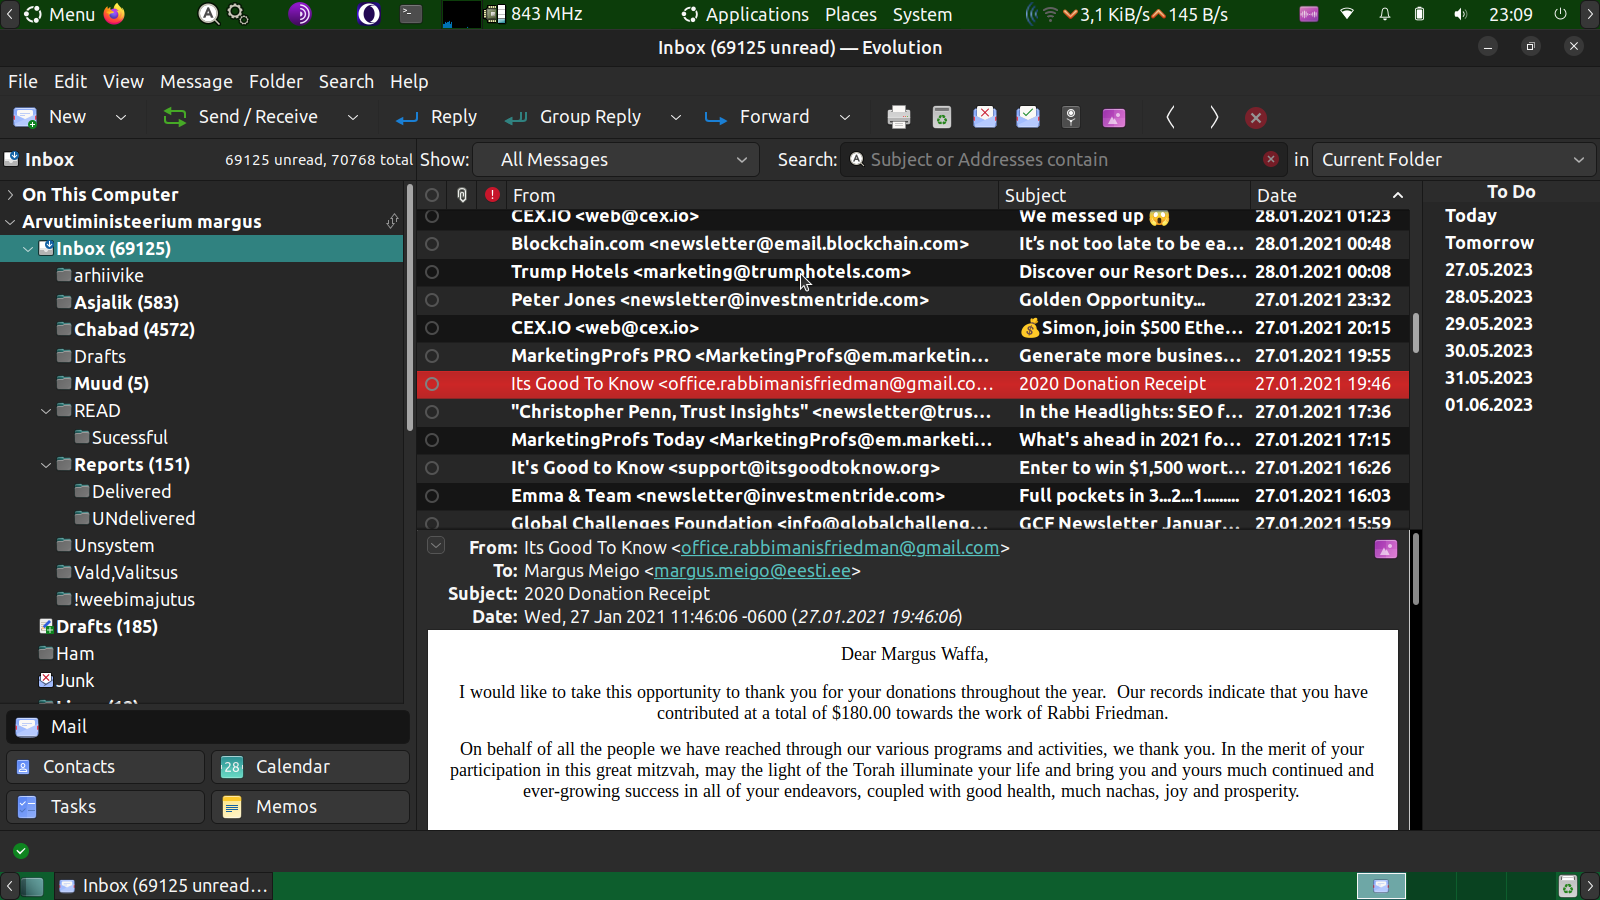This screenshot has width=1600, height=900.
Task: Open the New button dropdown arrow
Action: click(121, 117)
